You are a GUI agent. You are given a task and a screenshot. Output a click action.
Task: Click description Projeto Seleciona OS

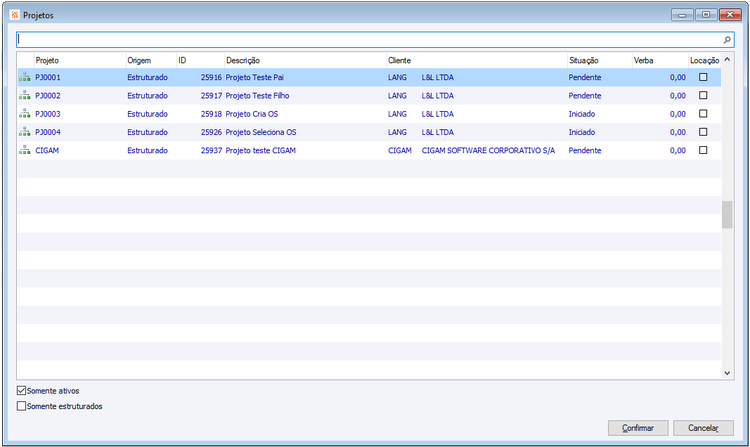(x=261, y=132)
